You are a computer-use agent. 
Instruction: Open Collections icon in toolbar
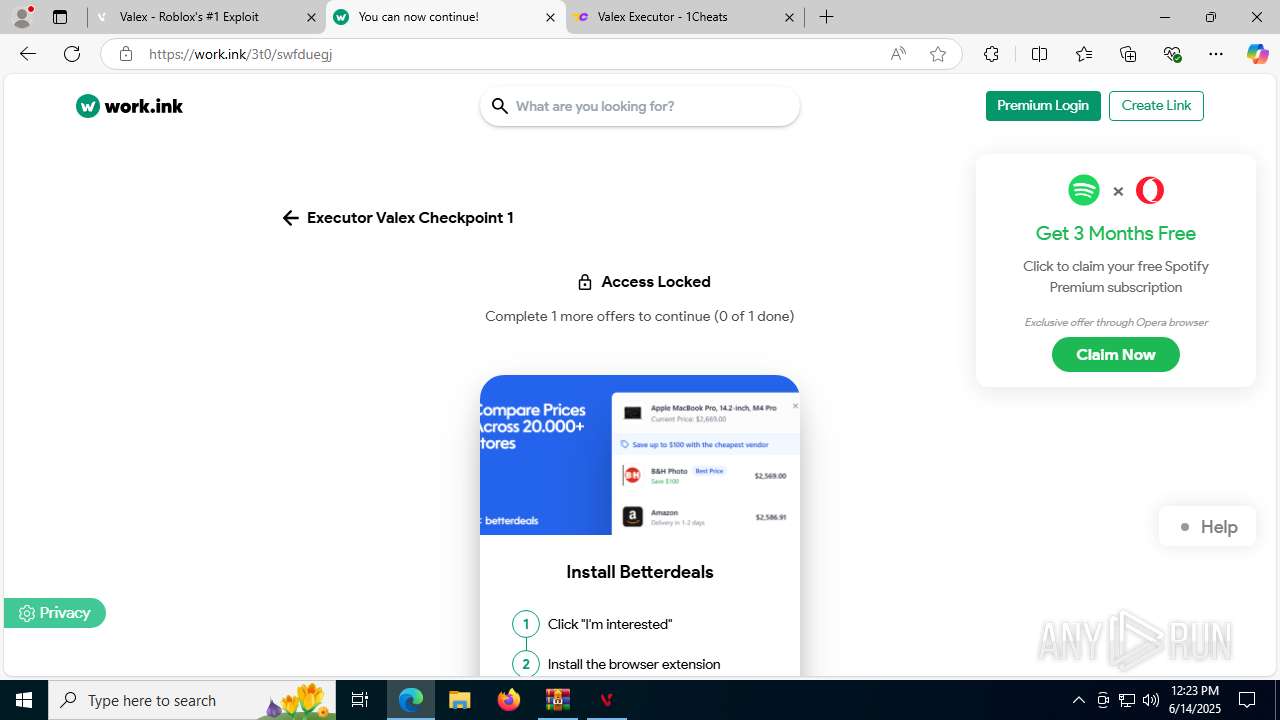click(x=1128, y=54)
